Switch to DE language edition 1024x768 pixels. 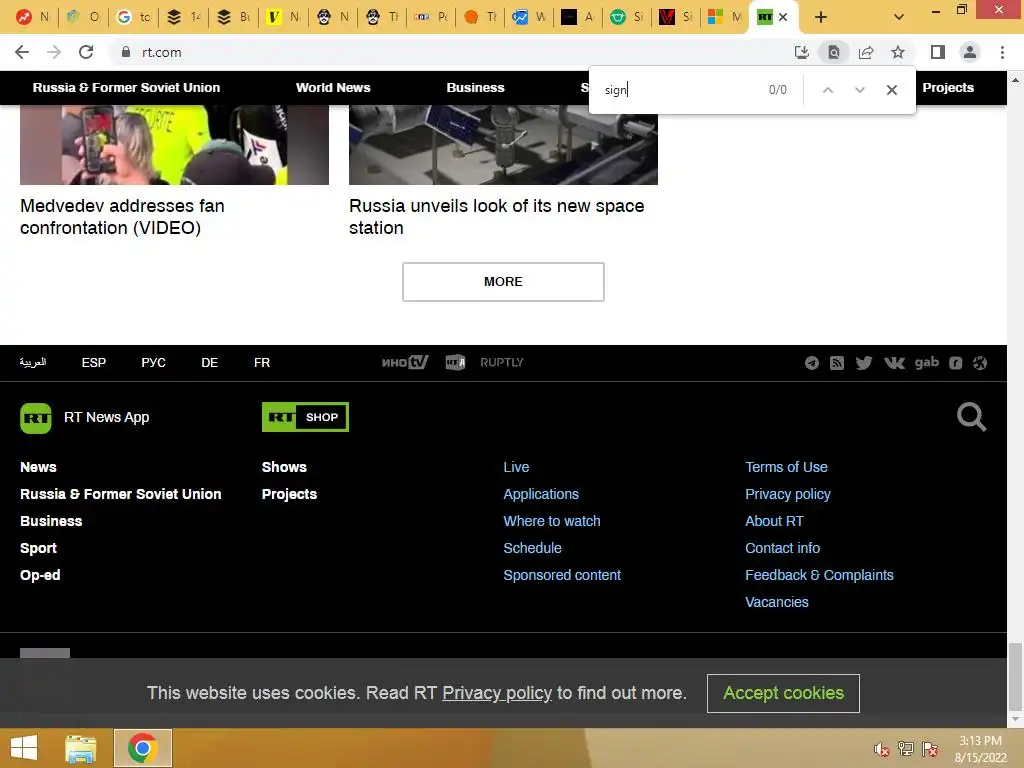coord(210,362)
